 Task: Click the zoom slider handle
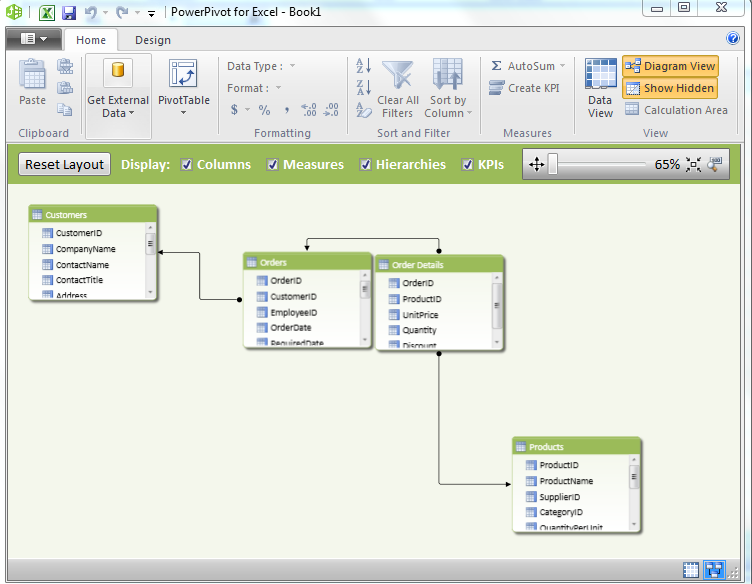553,164
